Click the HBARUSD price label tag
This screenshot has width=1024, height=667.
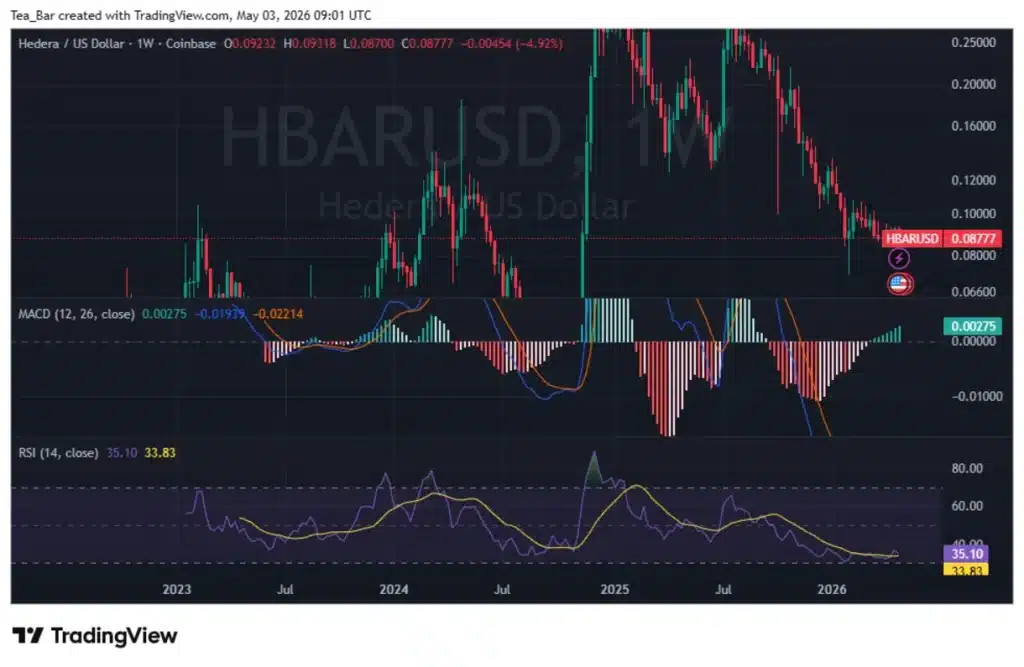[912, 238]
